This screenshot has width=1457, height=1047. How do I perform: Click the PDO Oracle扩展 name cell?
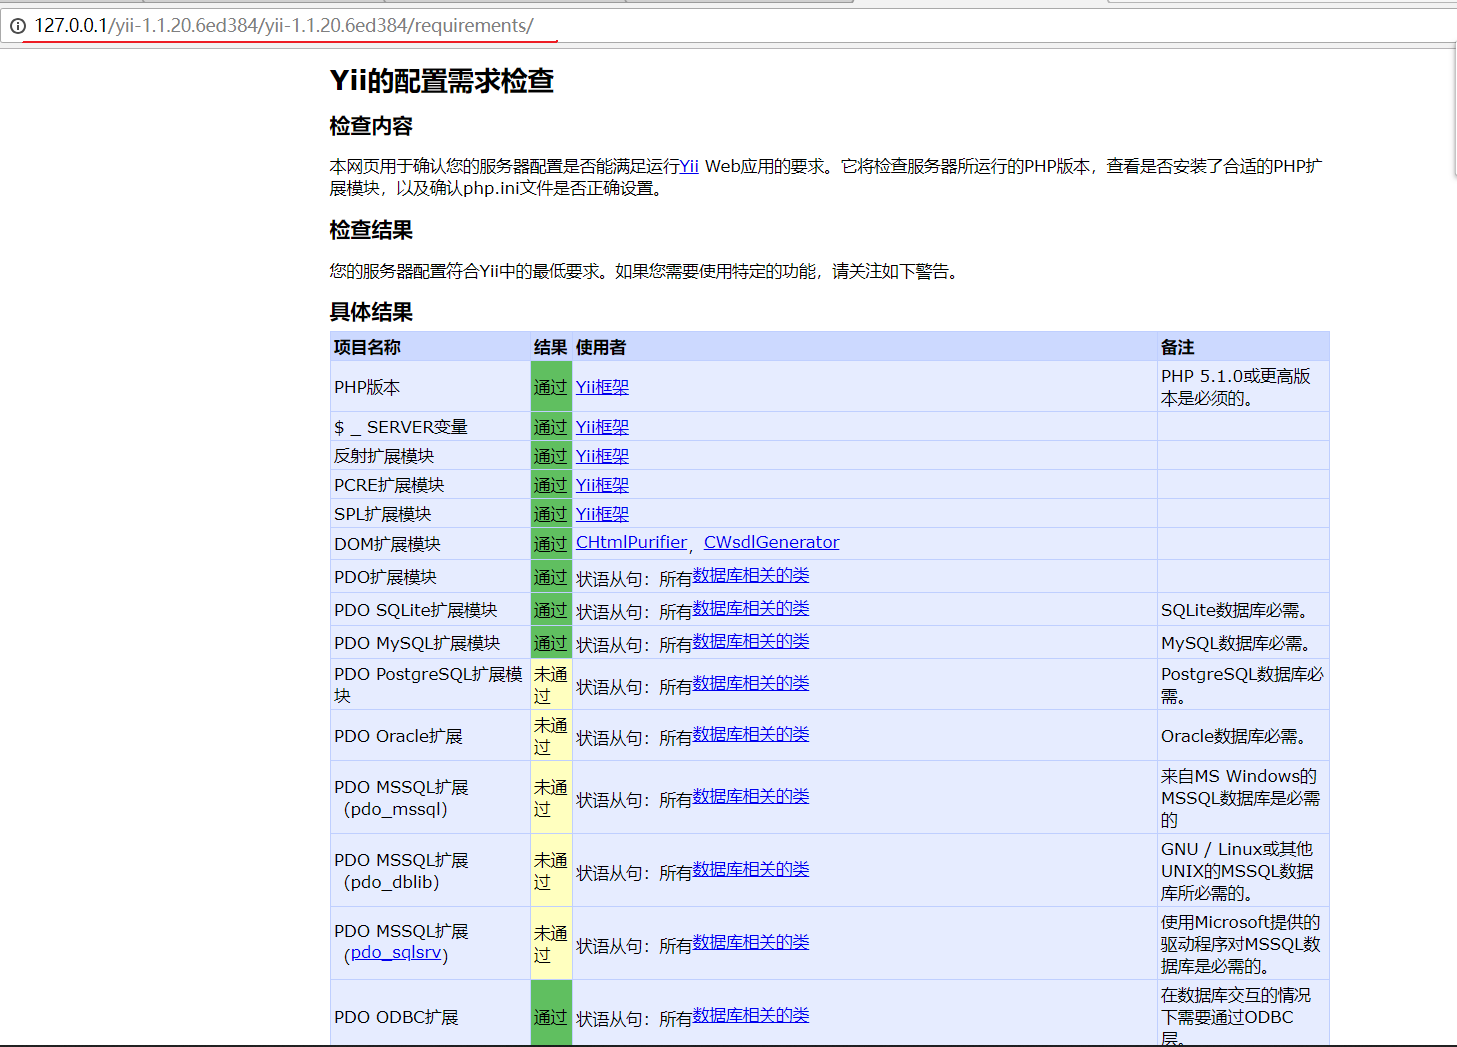click(430, 736)
